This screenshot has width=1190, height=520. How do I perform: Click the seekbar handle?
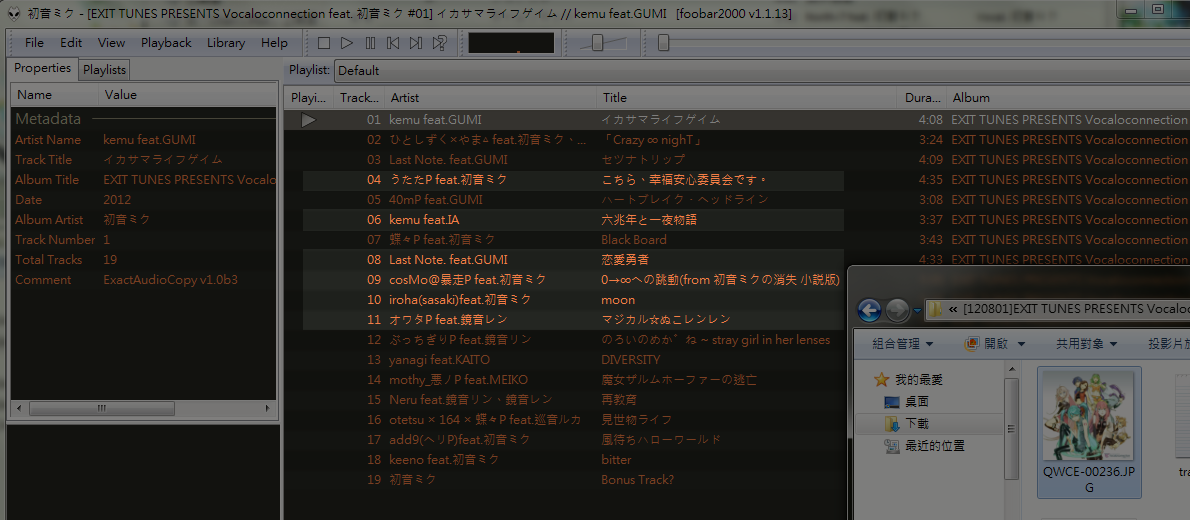[663, 43]
